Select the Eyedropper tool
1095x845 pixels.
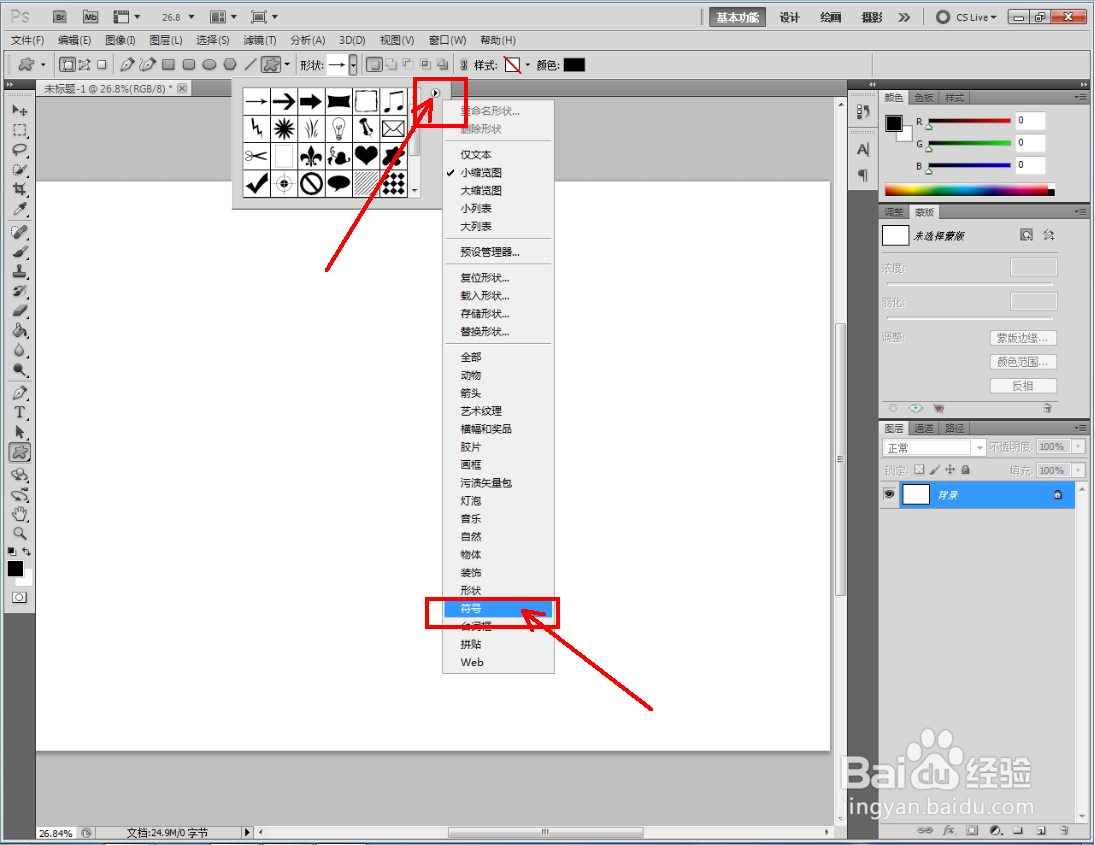click(20, 209)
